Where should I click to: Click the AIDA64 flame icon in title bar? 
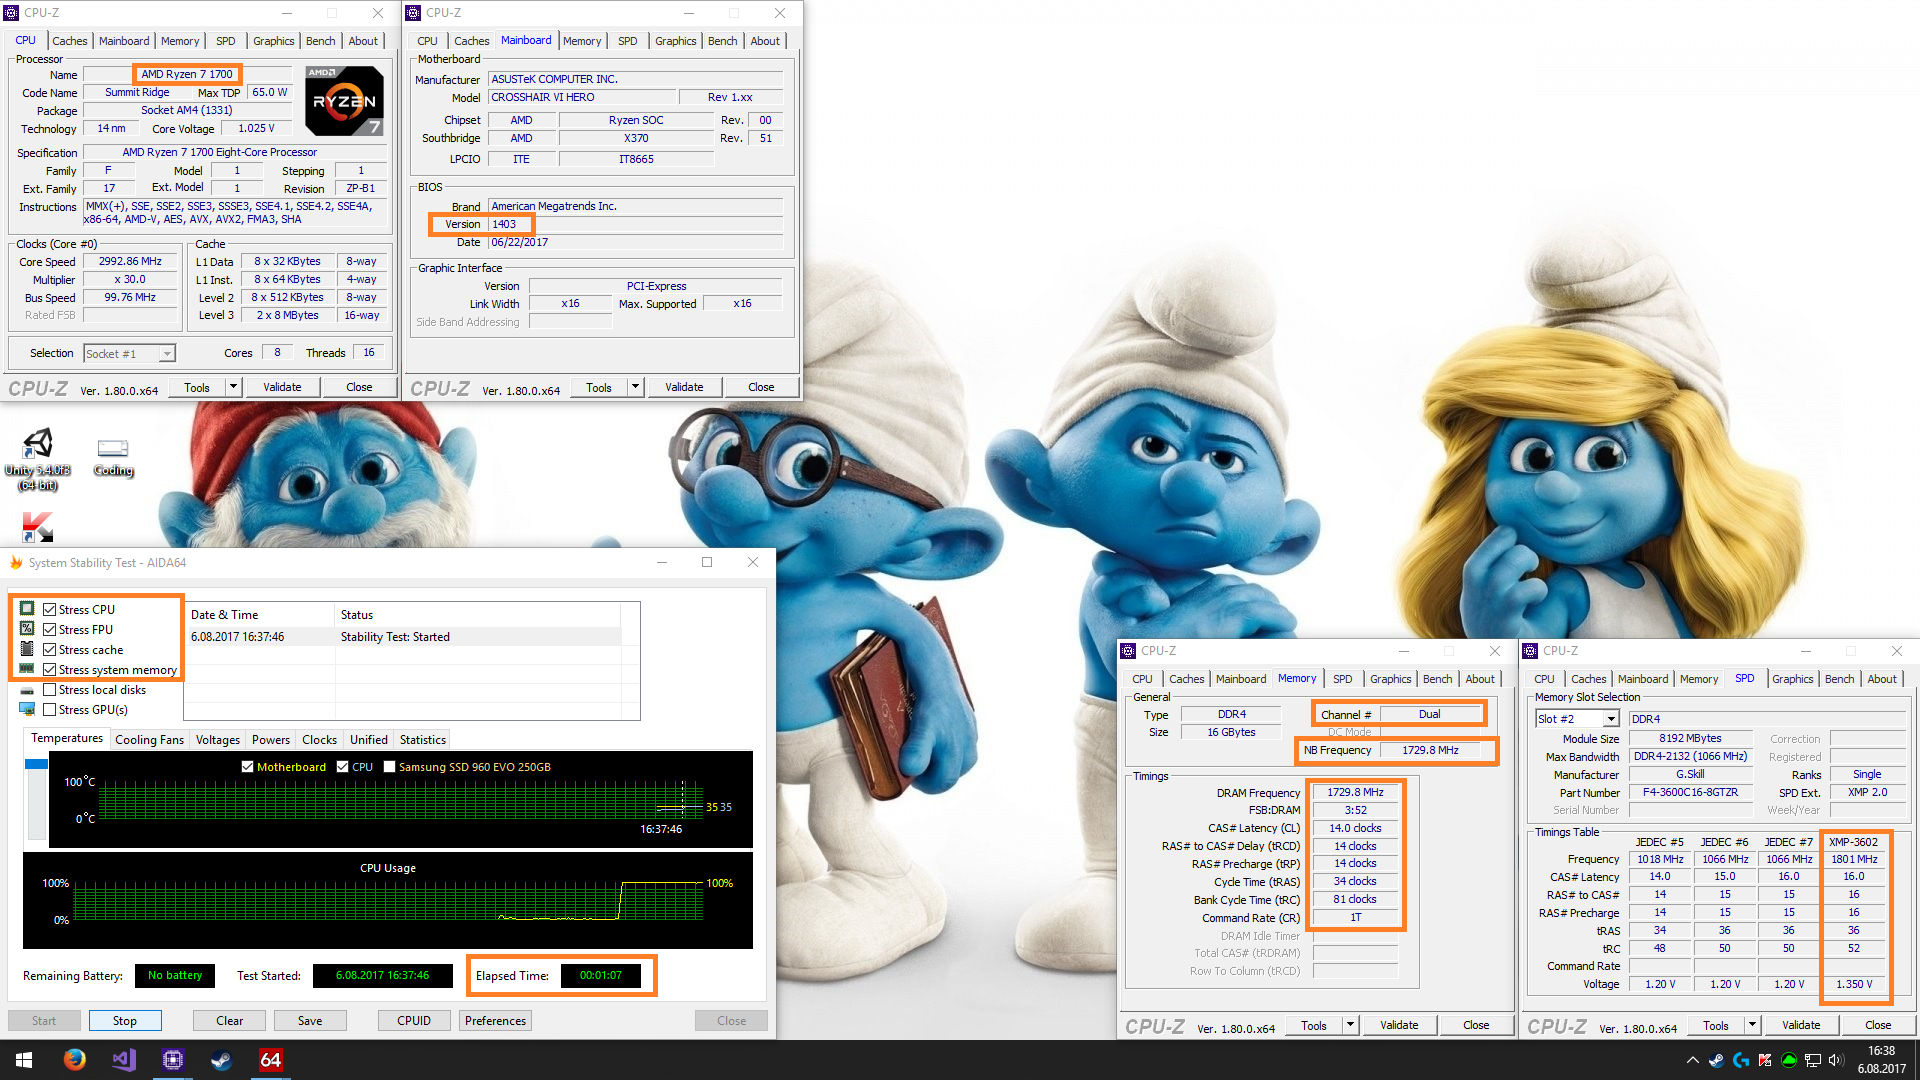(x=16, y=563)
